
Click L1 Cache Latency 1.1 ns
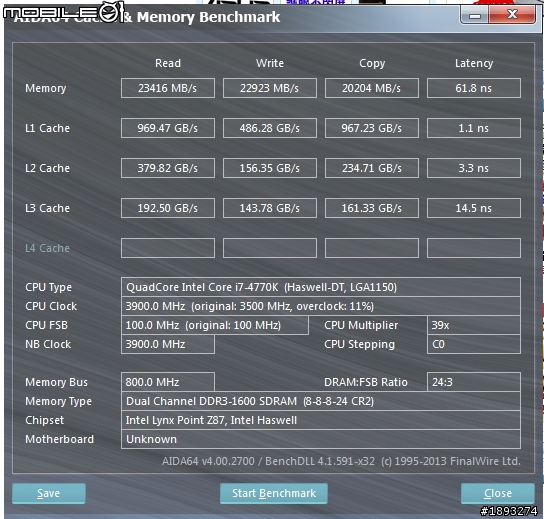coord(474,128)
